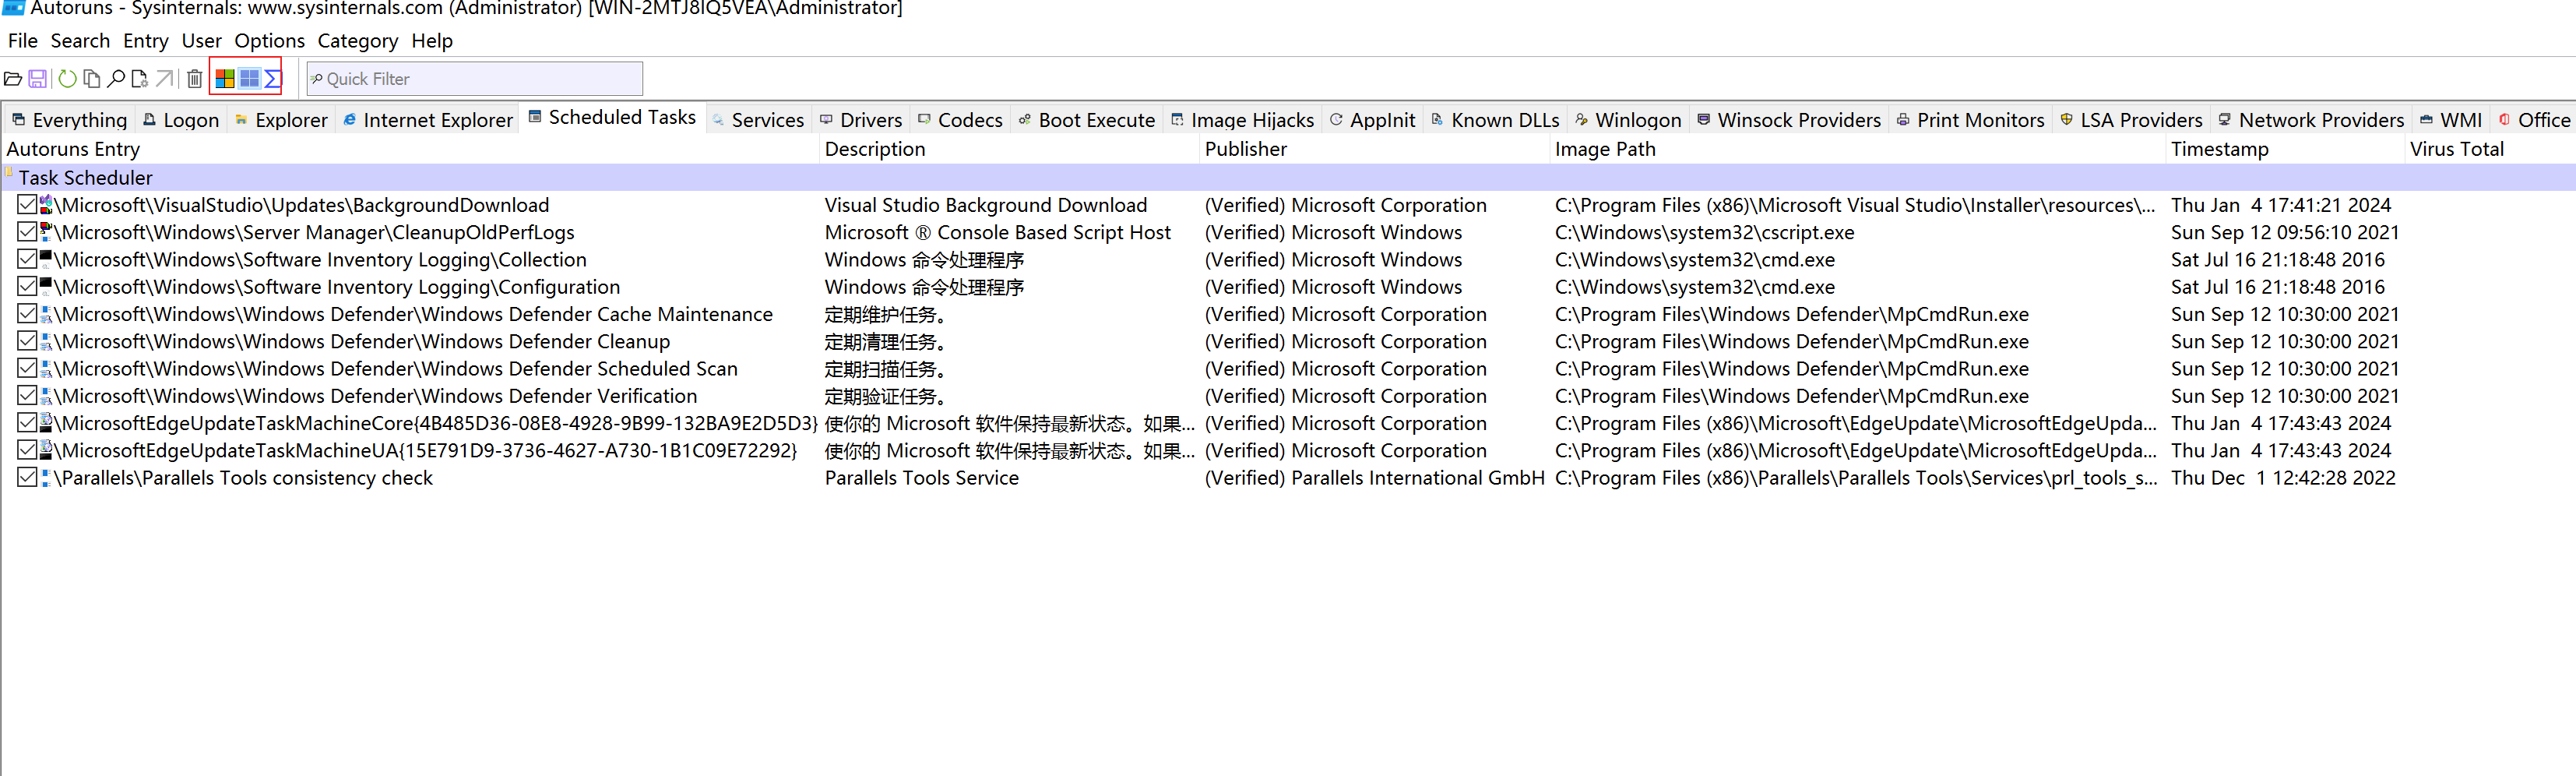Open the File menu
This screenshot has height=776, width=2576.
pyautogui.click(x=22, y=41)
